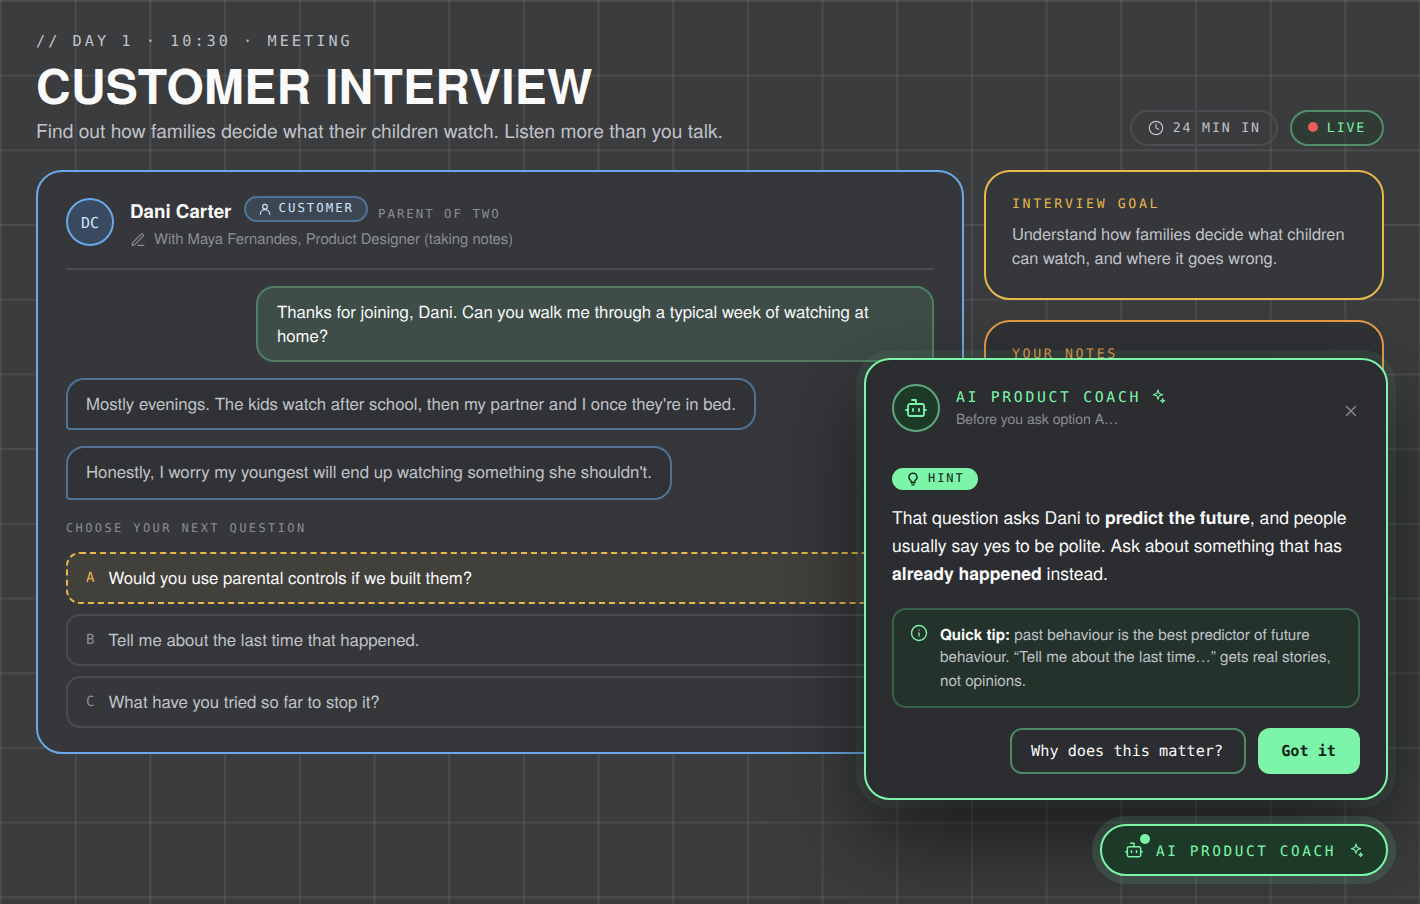
Task: Click the INTERVIEW GOAL heading
Action: click(1085, 204)
